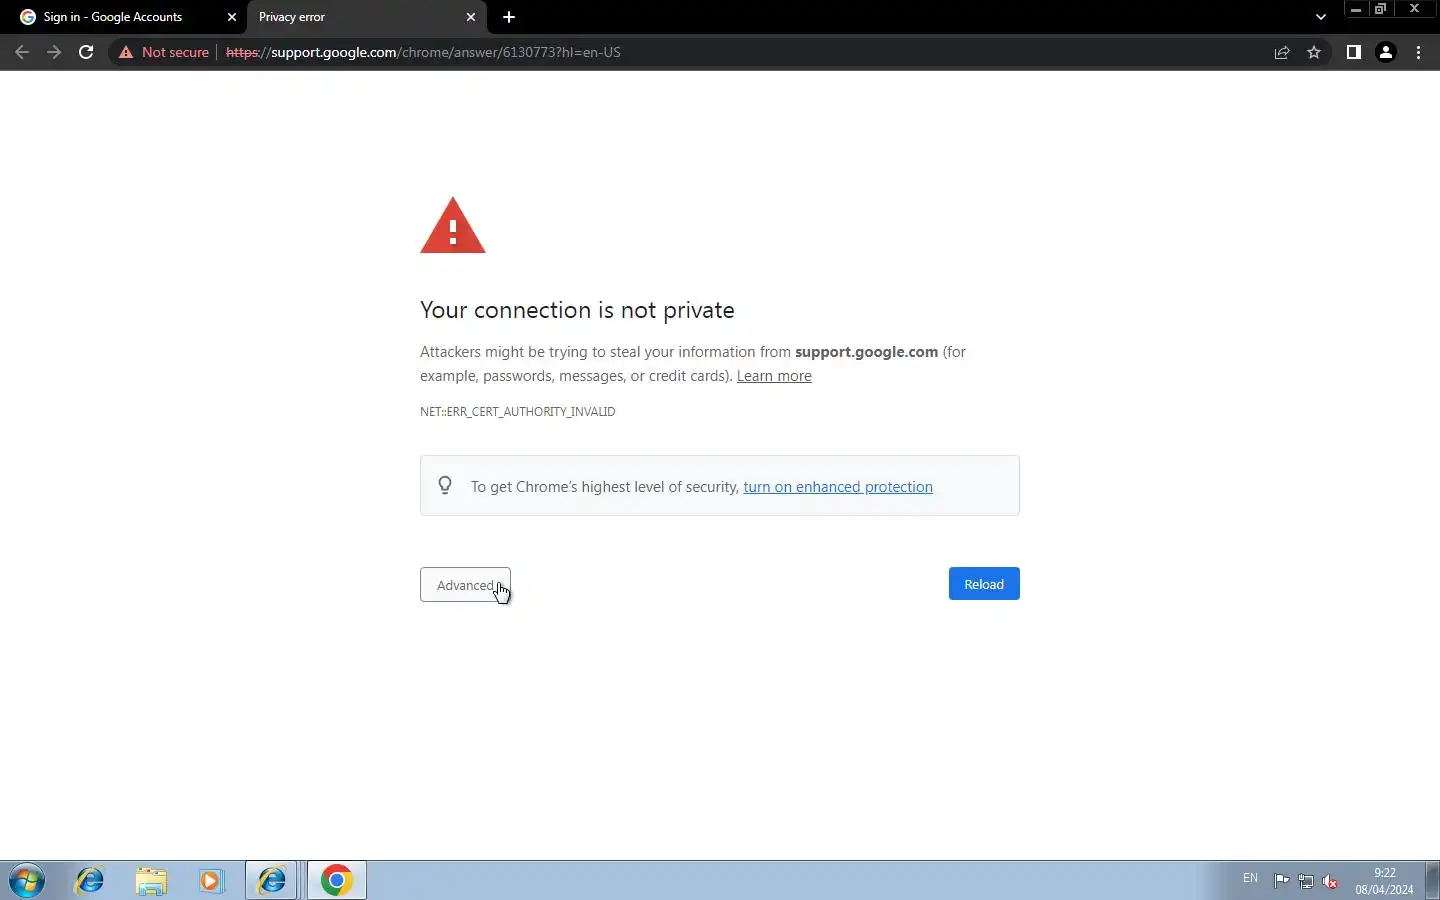
Task: Click the muted volume tray icon
Action: click(1330, 881)
